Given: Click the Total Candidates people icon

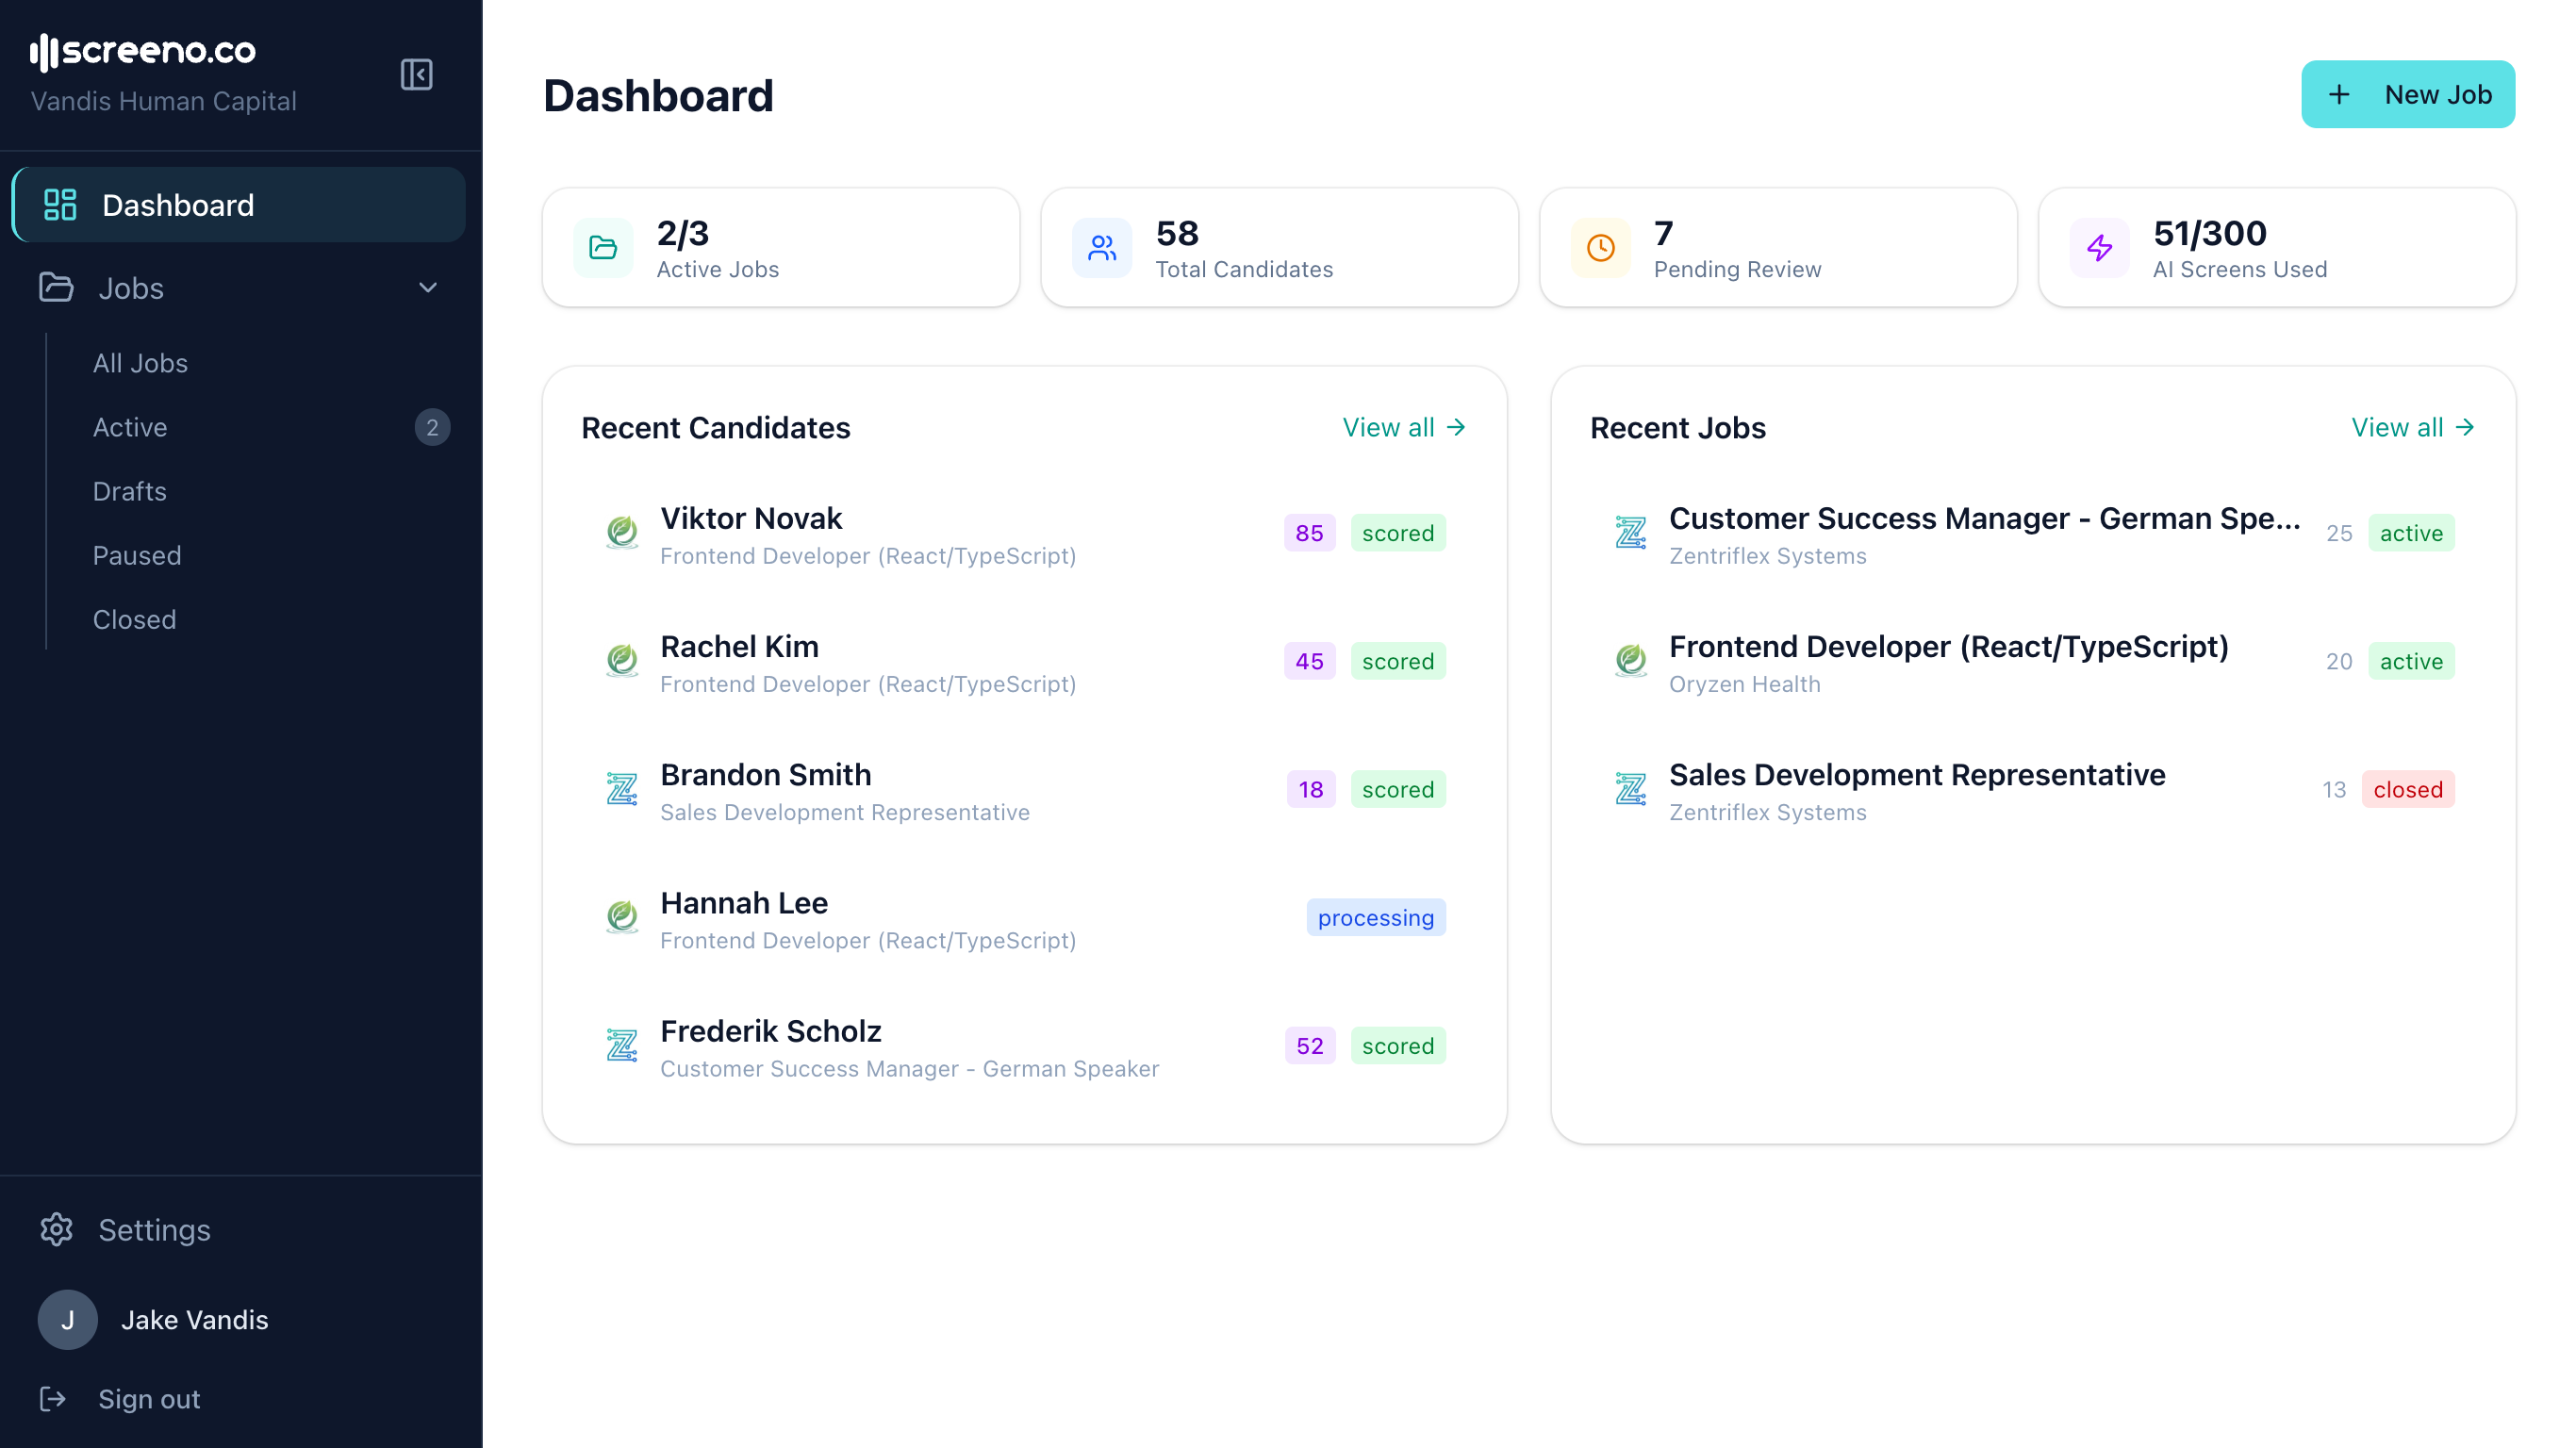Looking at the screenshot, I should pos(1101,247).
